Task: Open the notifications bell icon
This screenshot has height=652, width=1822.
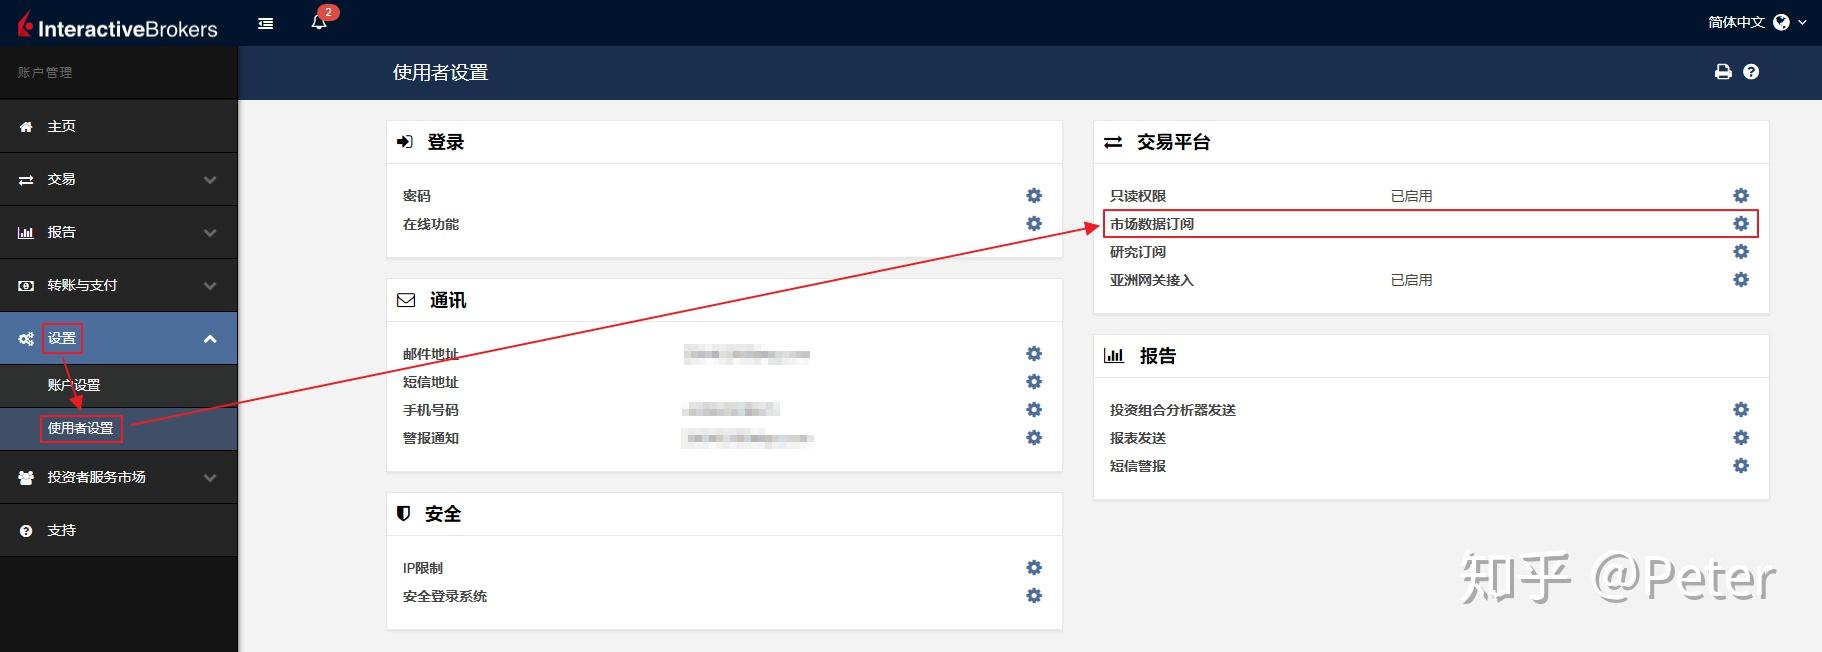Action: 319,22
